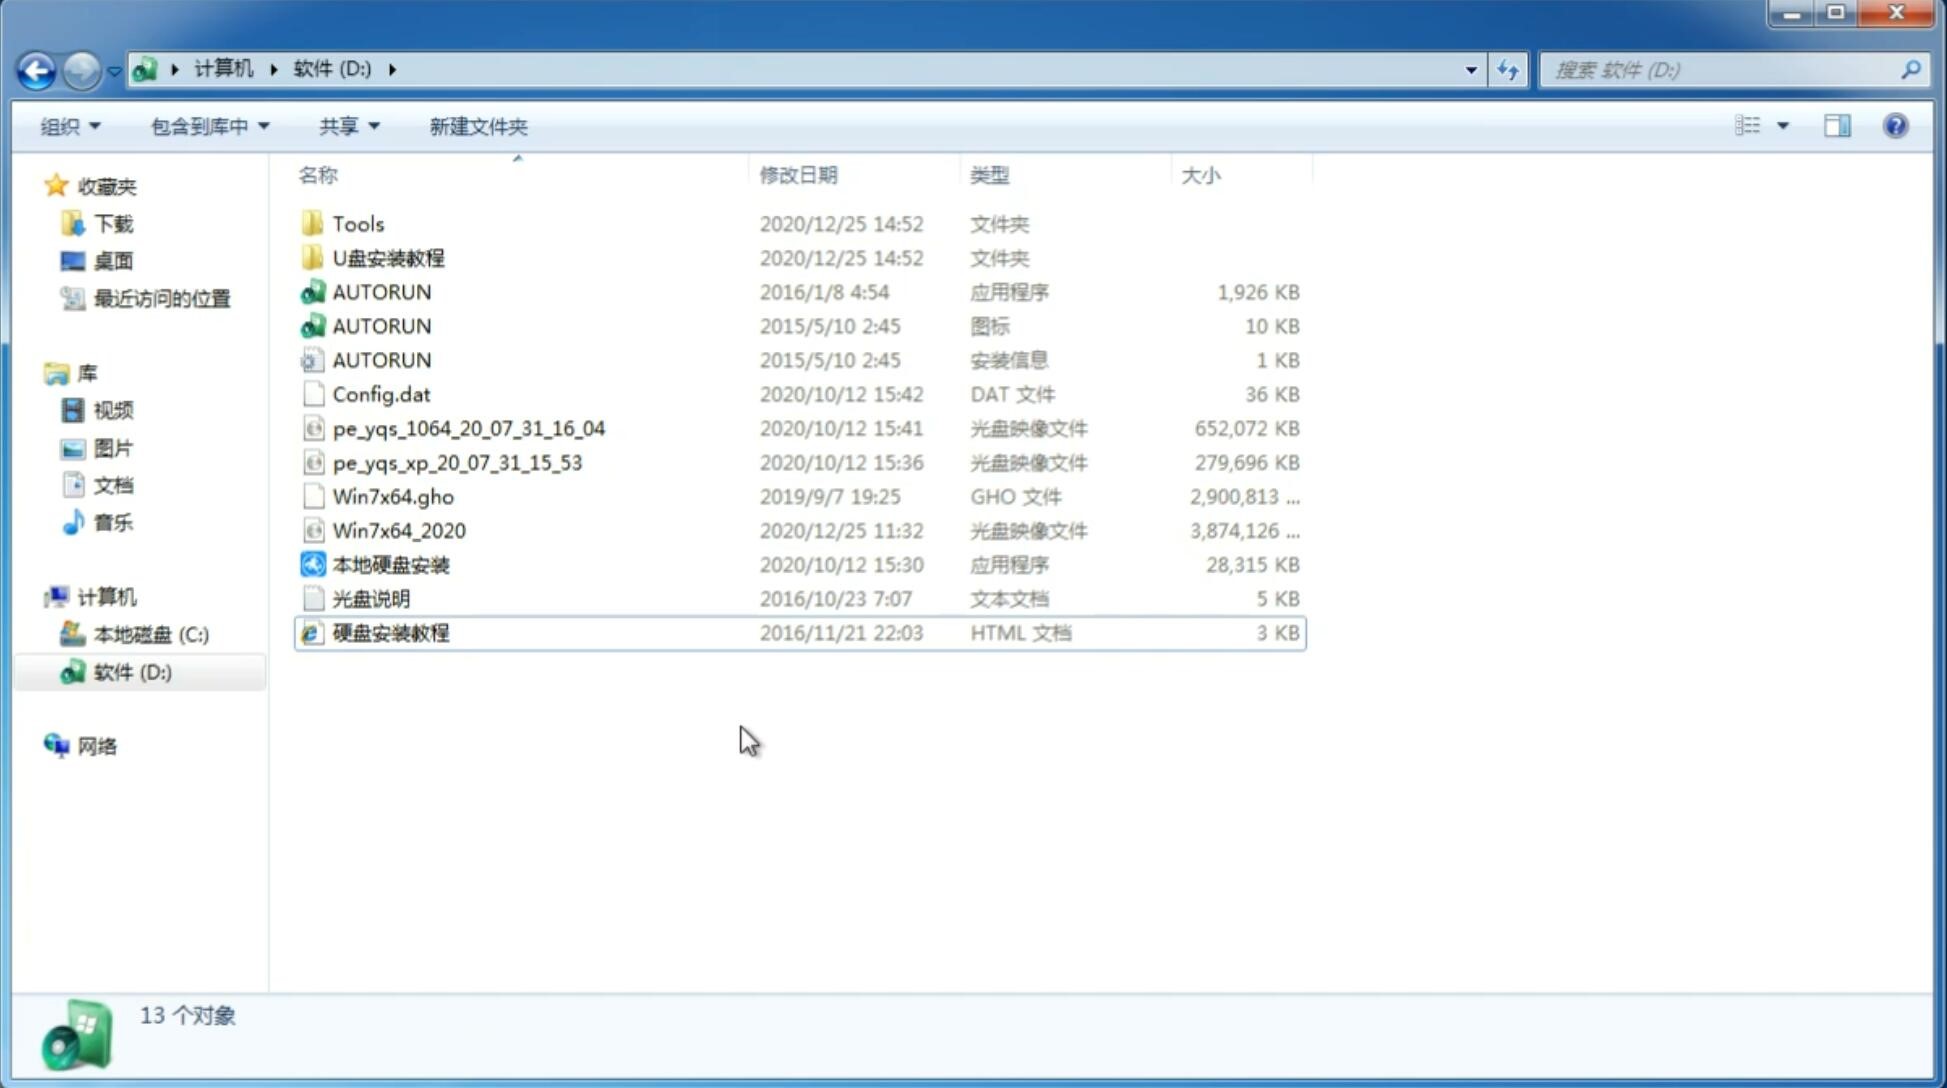Viewport: 1947px width, 1088px height.
Task: Expand 库 section in sidebar
Action: (x=36, y=372)
